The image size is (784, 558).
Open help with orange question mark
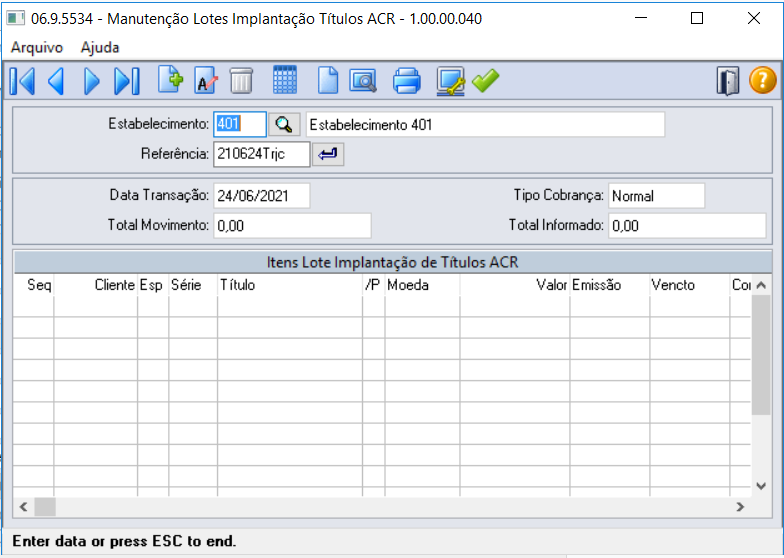(x=762, y=80)
